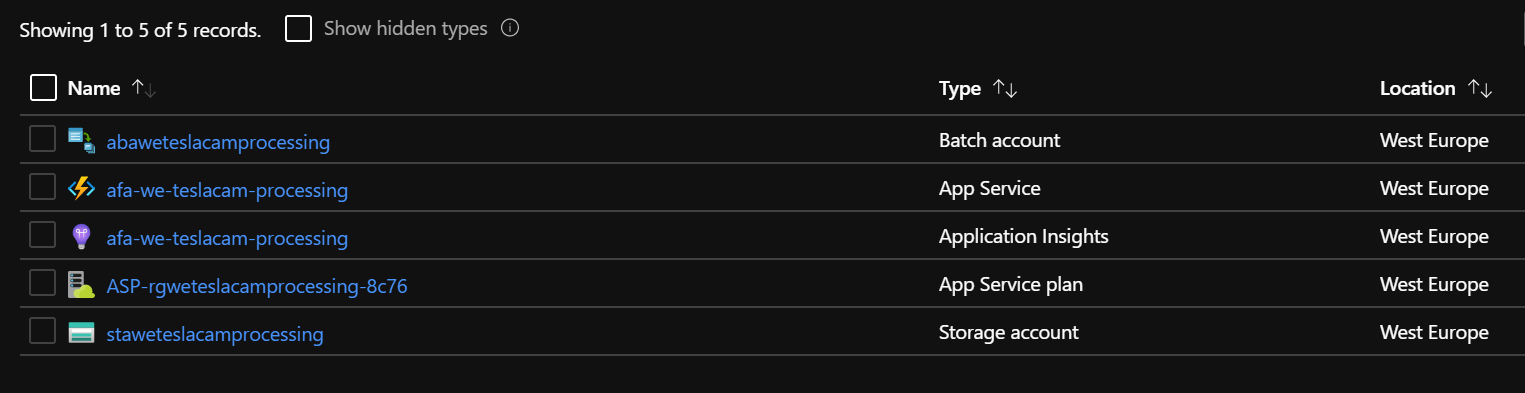Check the box for abaweteslacamprocessing row
This screenshot has height=393, width=1525.
tap(42, 139)
